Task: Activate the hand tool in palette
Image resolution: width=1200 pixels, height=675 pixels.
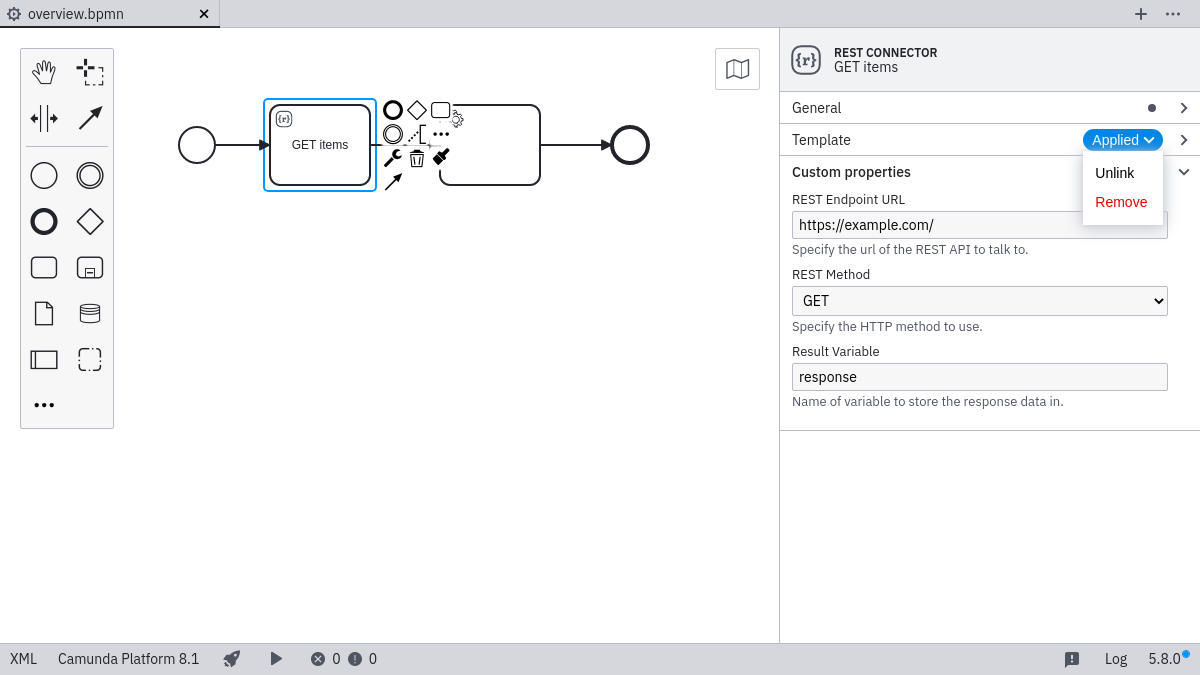Action: pyautogui.click(x=44, y=72)
